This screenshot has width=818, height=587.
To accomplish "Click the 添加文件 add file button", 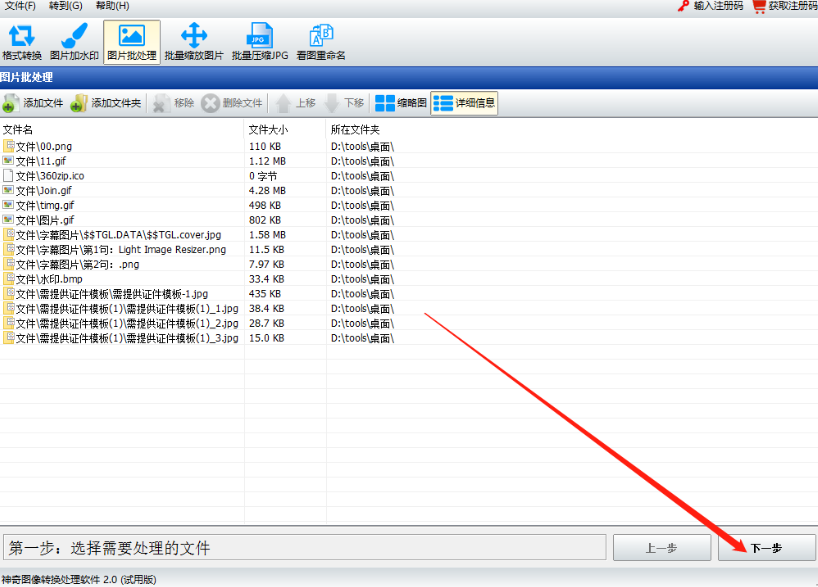I will [x=33, y=103].
